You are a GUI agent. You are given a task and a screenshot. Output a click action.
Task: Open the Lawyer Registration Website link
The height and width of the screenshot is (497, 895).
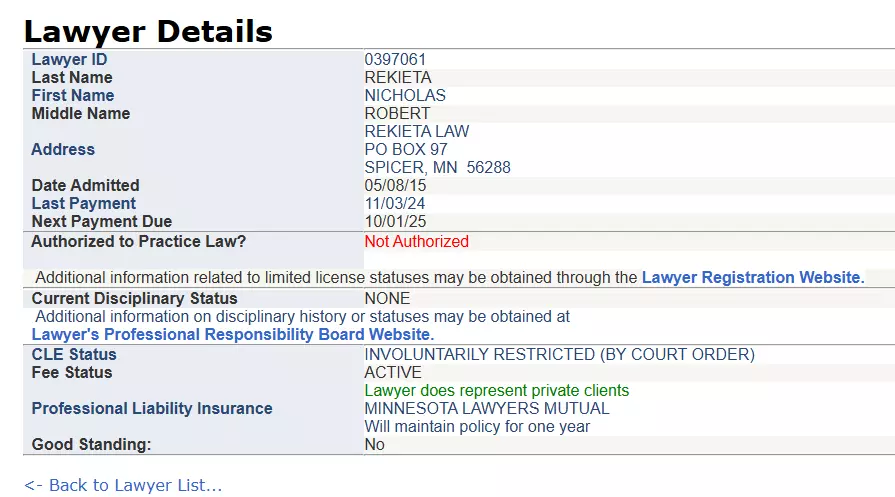[753, 277]
